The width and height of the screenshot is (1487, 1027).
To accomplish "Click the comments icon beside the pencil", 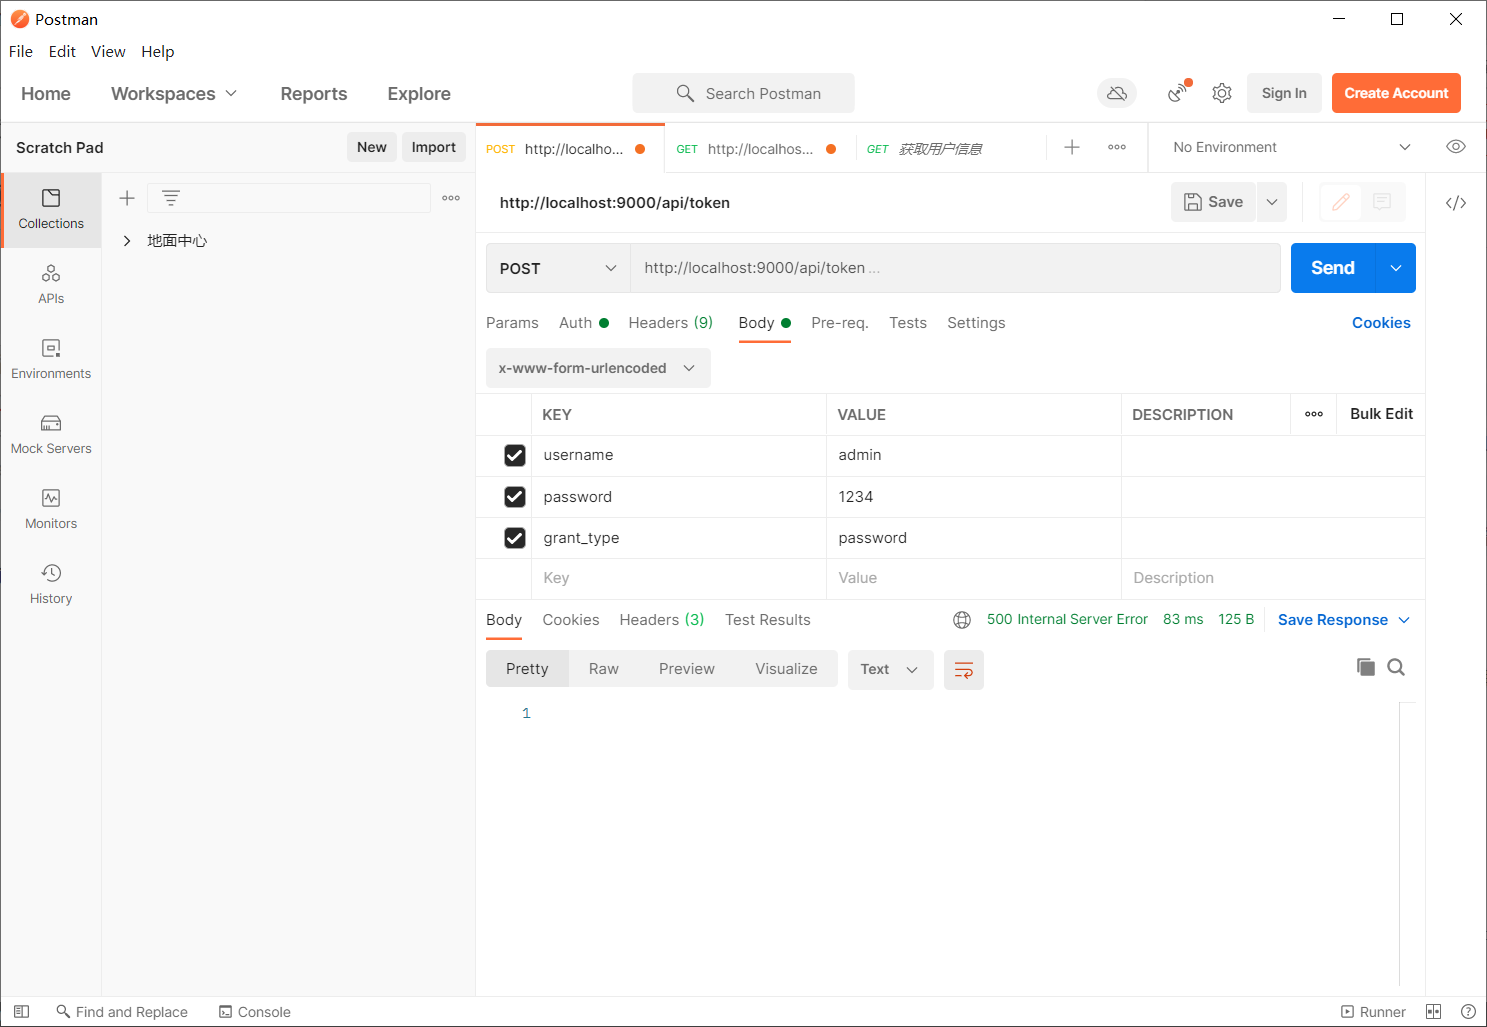I will (1382, 202).
